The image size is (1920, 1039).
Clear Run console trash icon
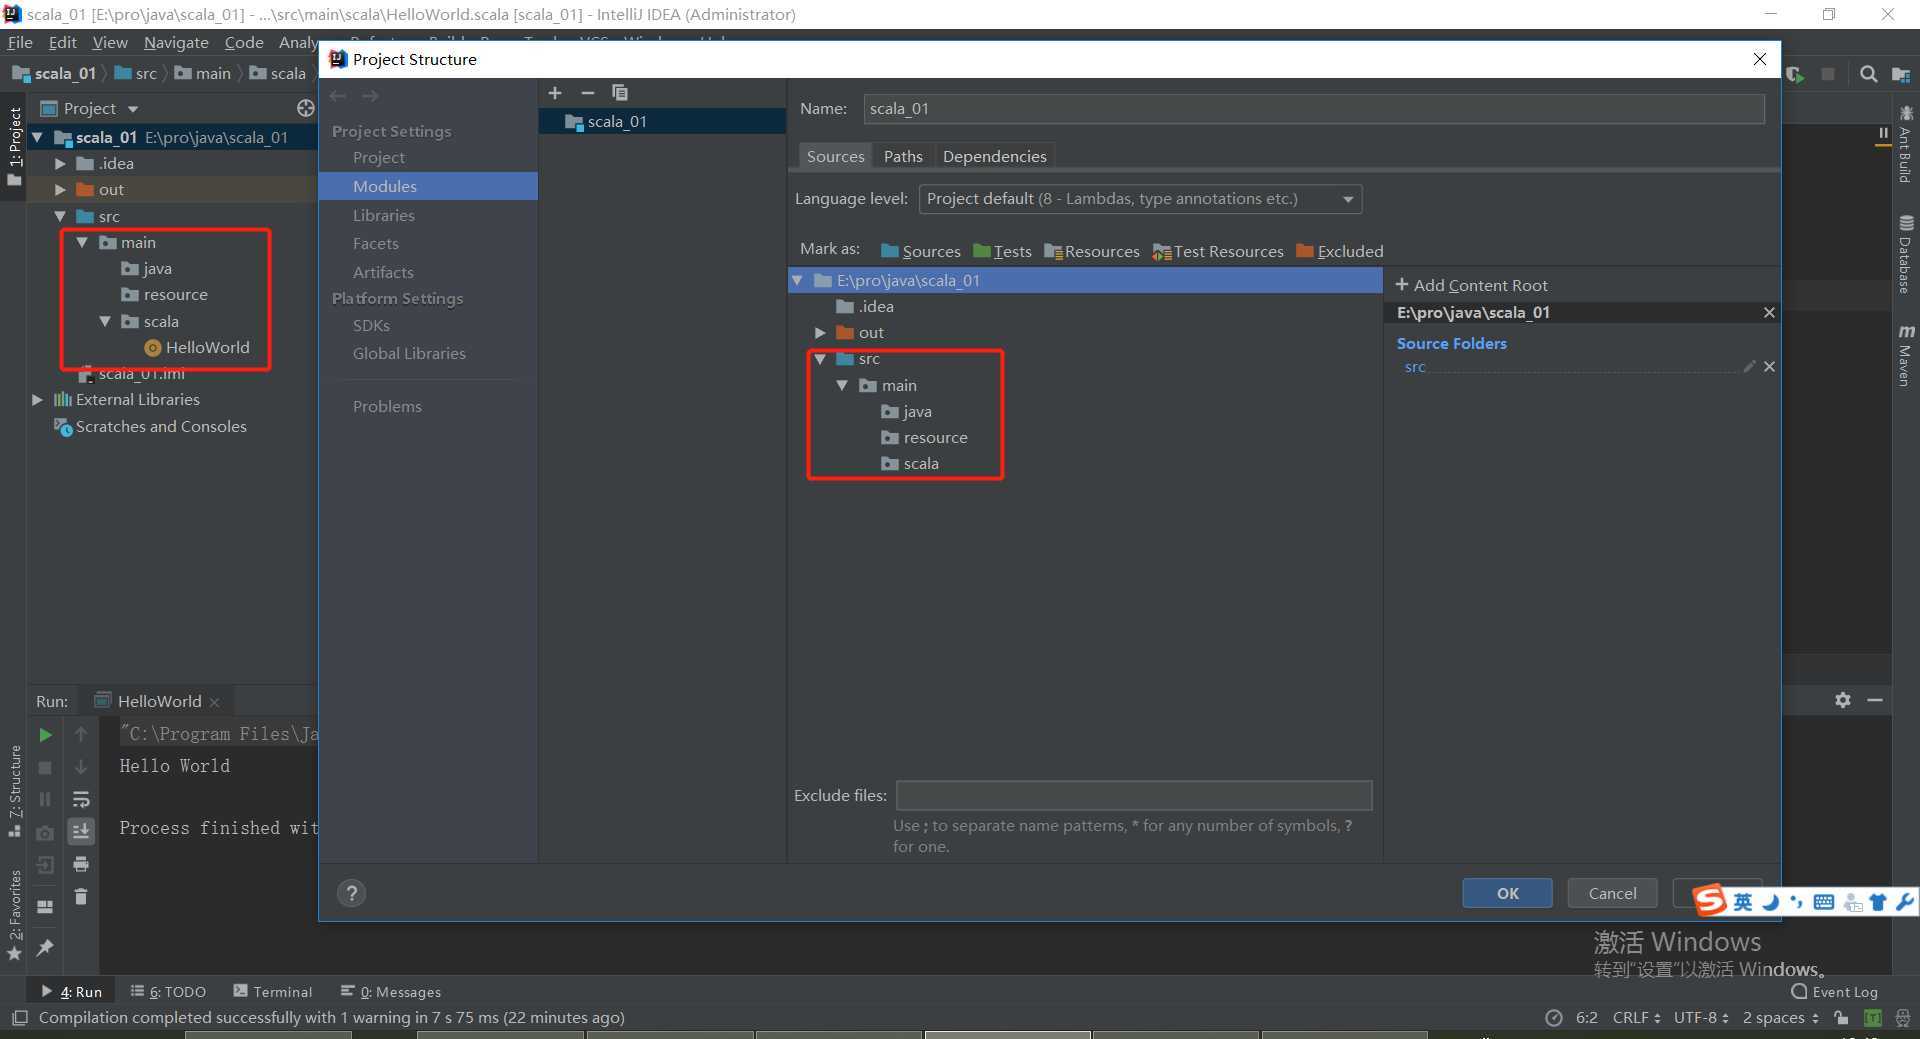81,897
